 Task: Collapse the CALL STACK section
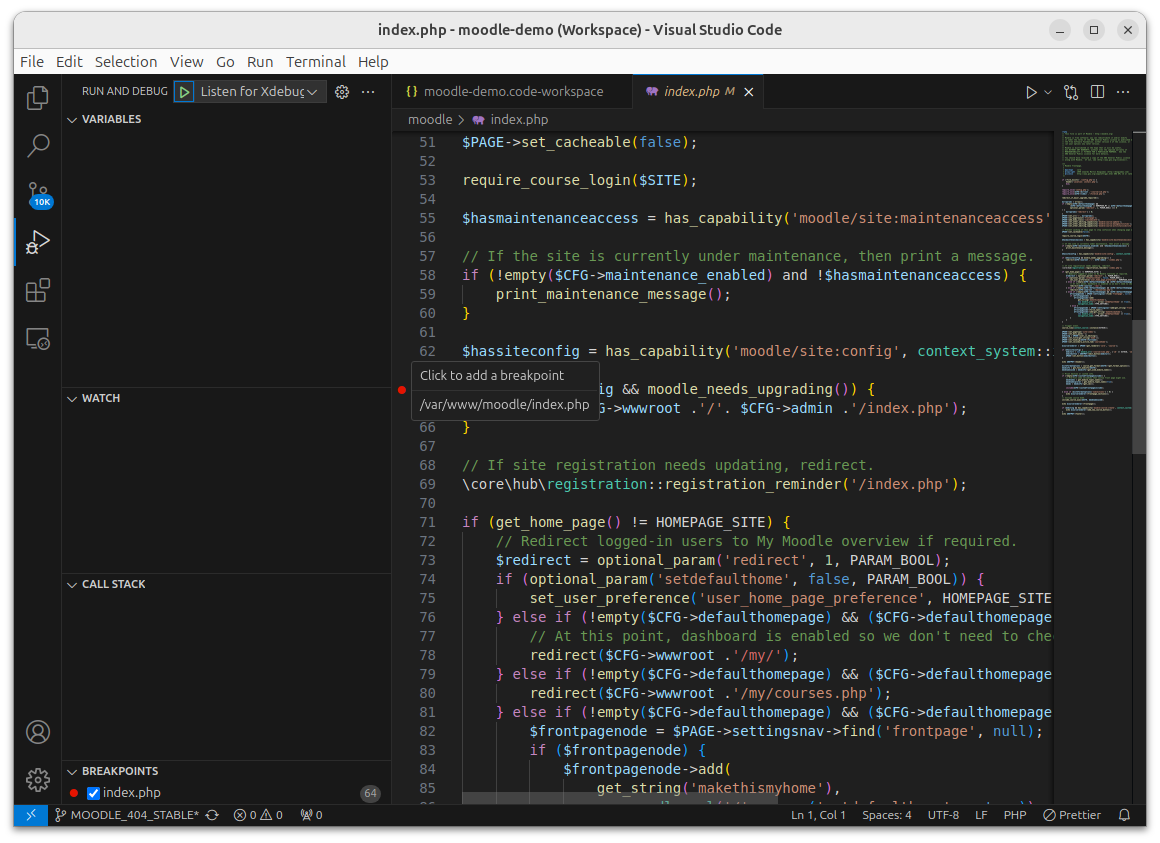pos(106,584)
